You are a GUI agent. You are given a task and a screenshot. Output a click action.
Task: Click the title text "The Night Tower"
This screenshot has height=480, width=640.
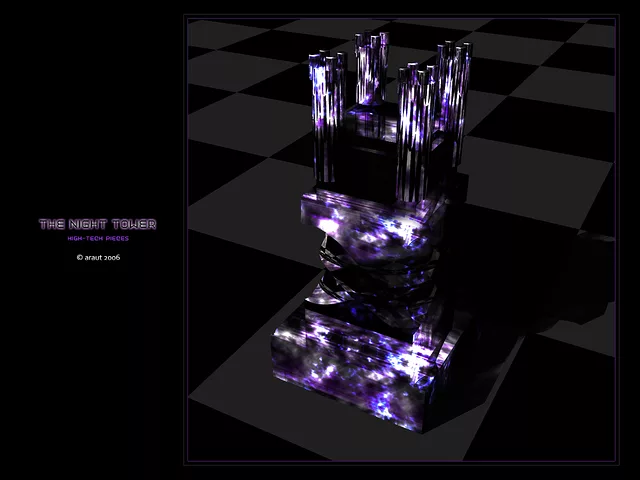point(98,224)
